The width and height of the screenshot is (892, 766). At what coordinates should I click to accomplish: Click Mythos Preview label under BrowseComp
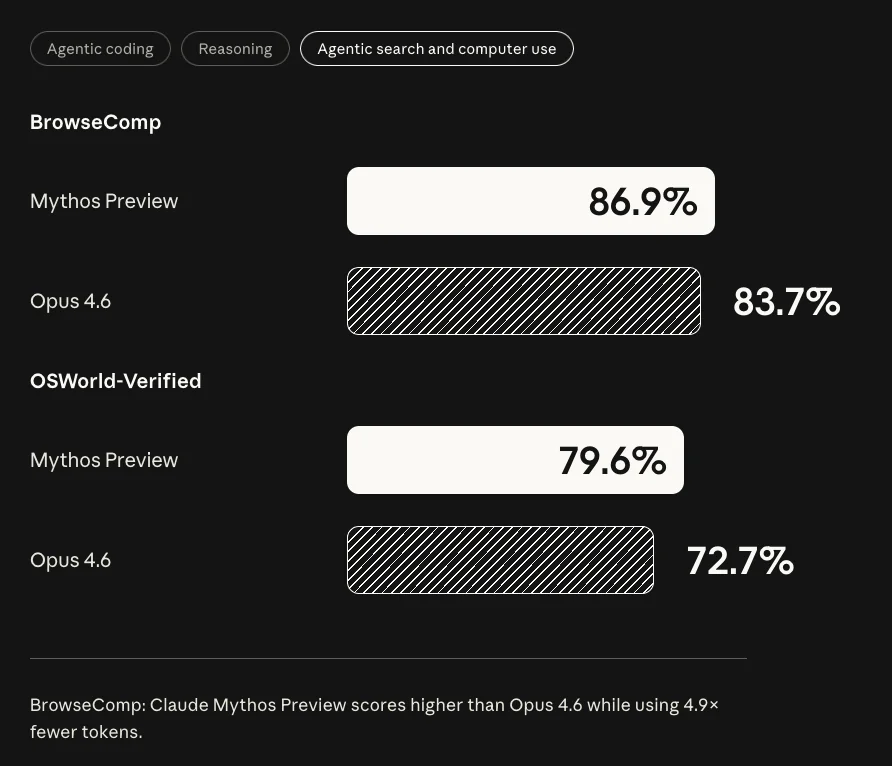pyautogui.click(x=104, y=201)
